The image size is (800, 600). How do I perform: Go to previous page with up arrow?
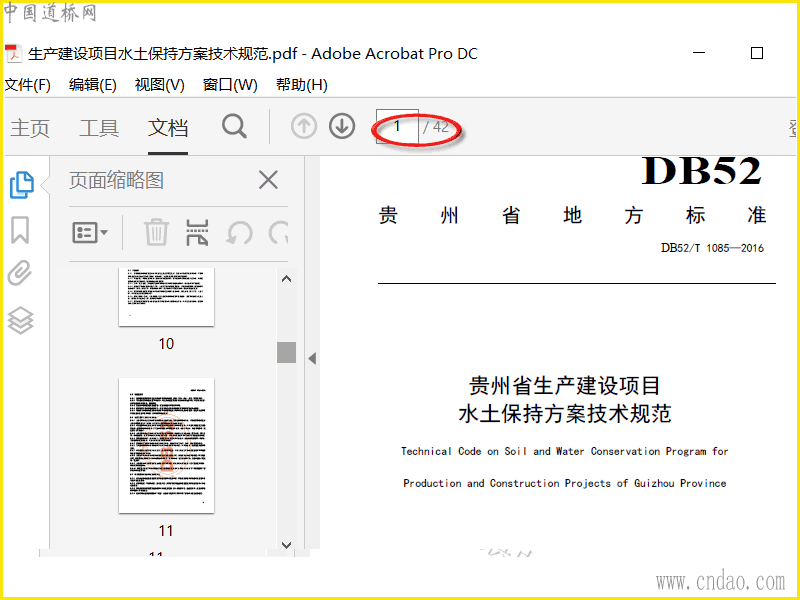click(304, 126)
